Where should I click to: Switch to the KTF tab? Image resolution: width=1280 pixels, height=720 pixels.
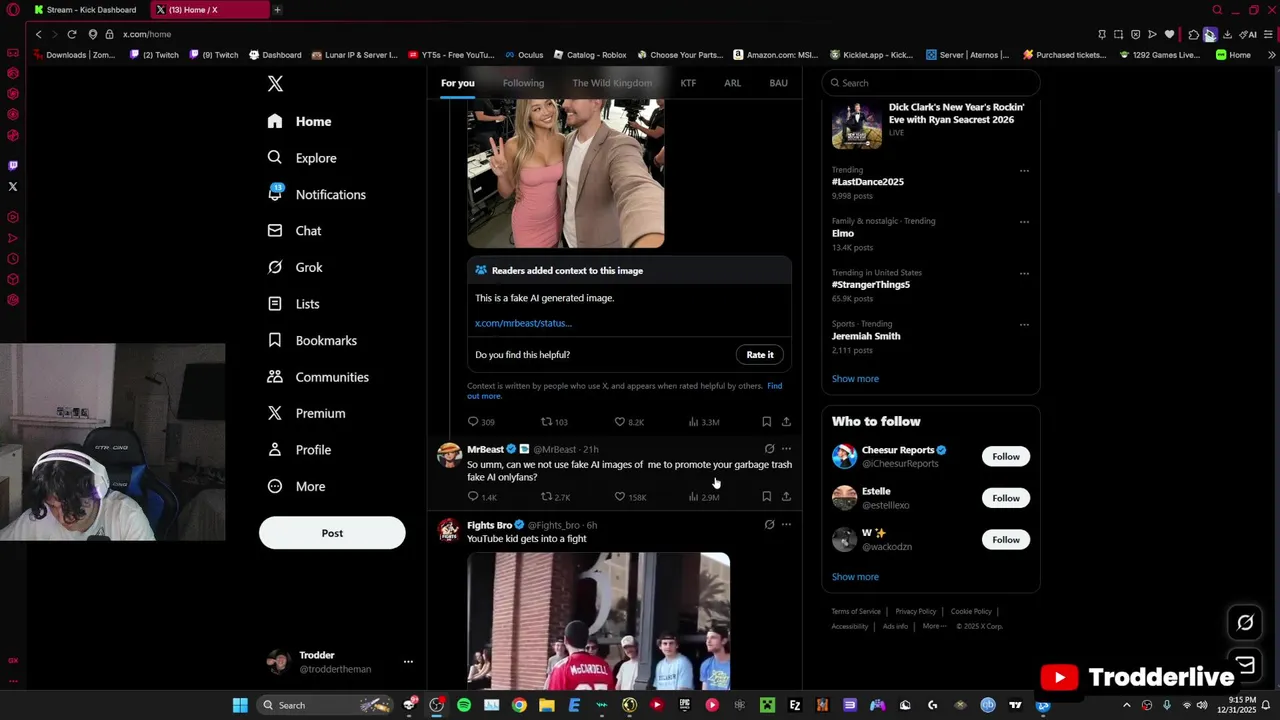688,83
